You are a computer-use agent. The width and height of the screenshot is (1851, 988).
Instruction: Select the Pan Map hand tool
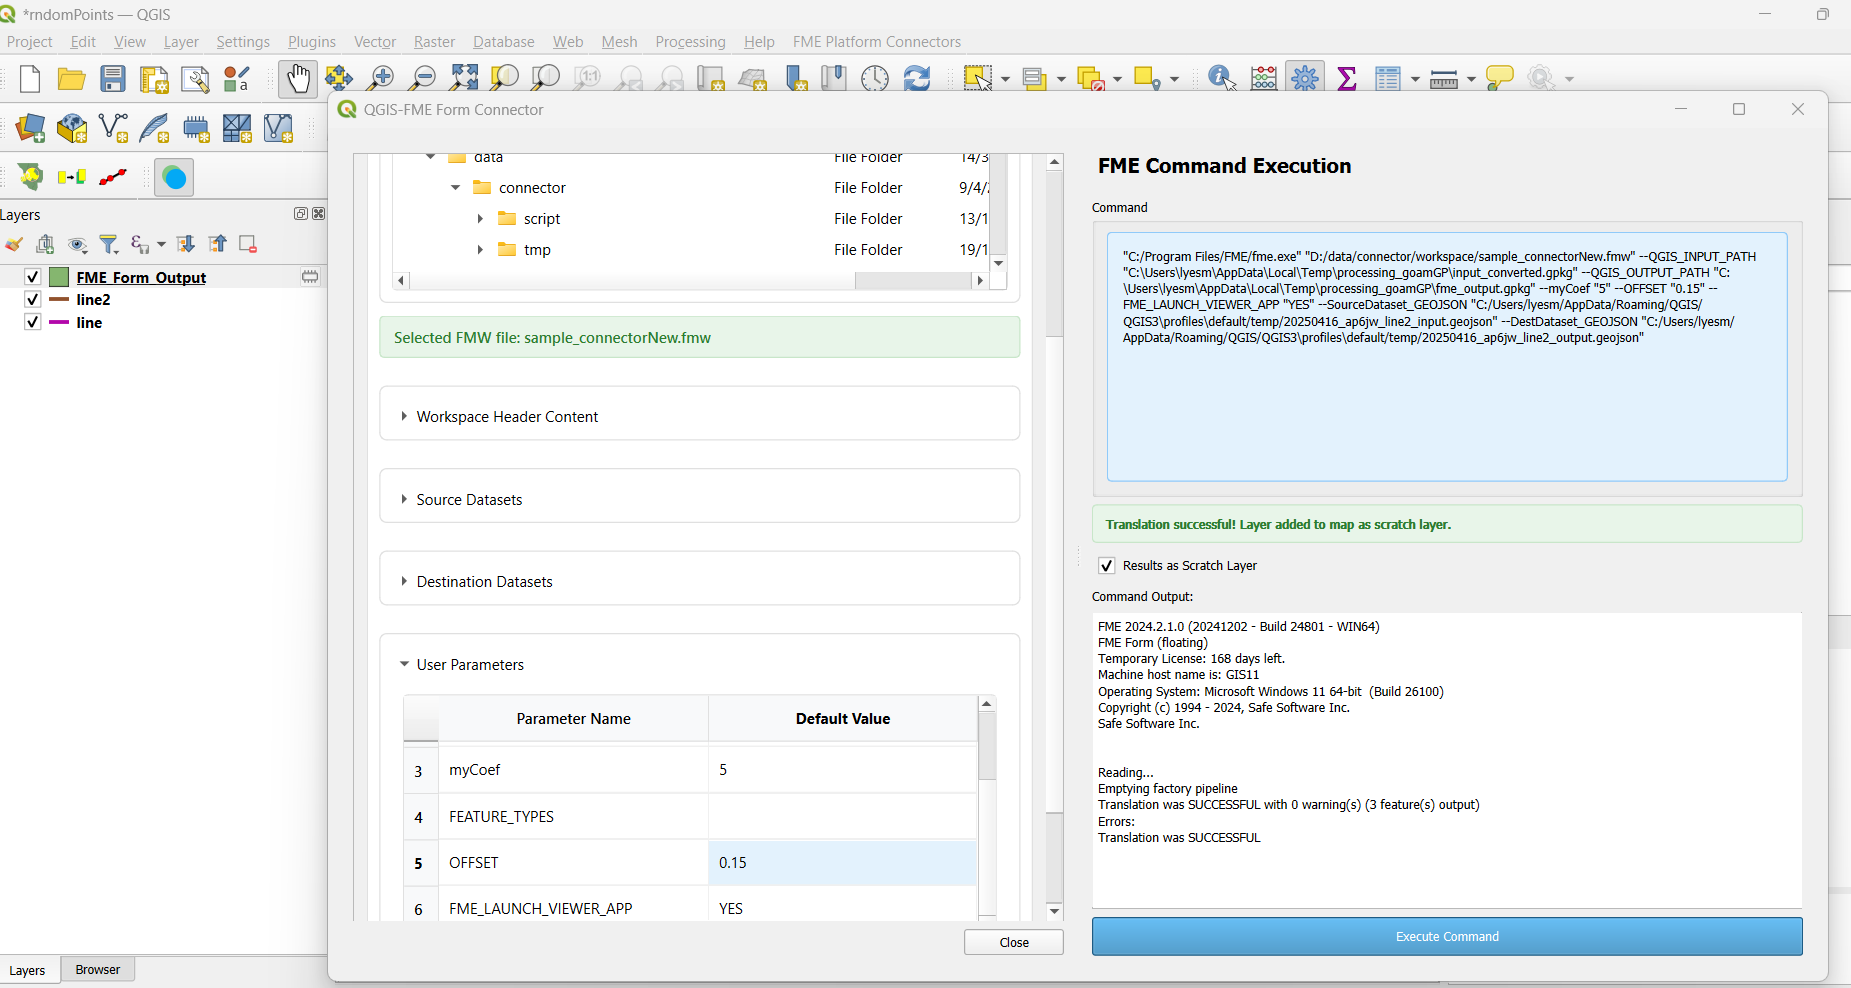[297, 79]
